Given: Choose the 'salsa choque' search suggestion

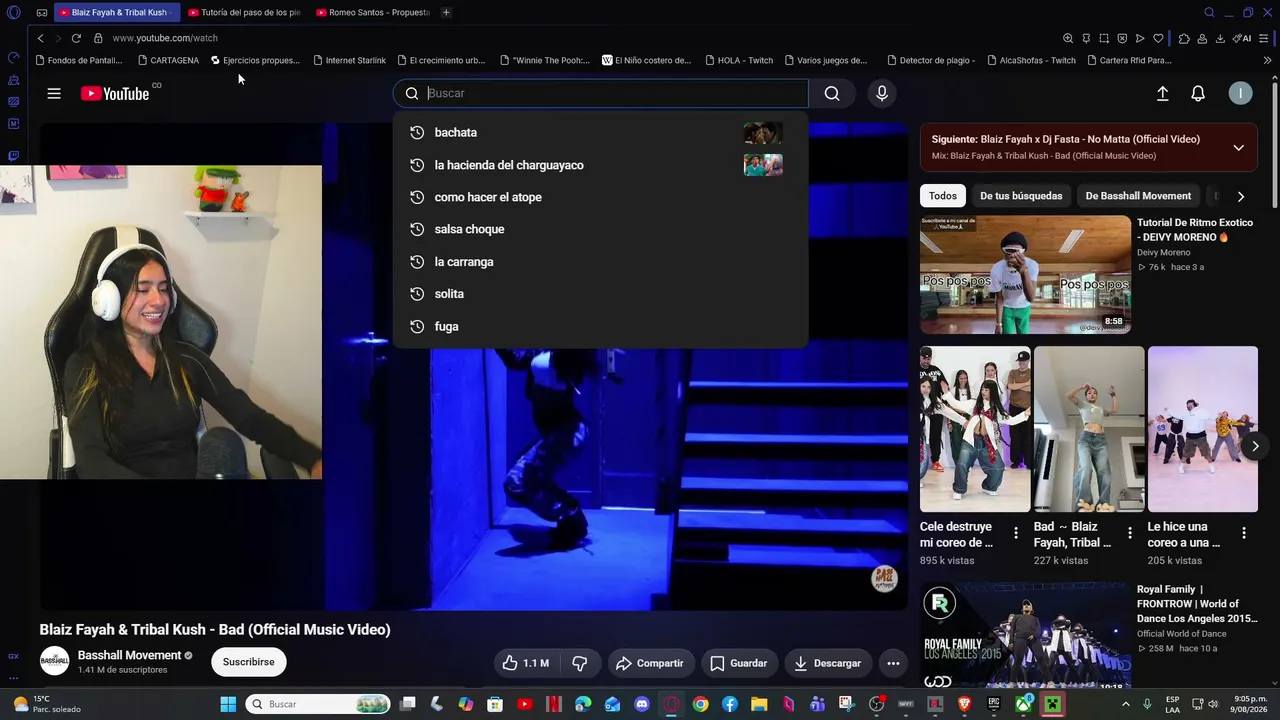Looking at the screenshot, I should pyautogui.click(x=600, y=229).
